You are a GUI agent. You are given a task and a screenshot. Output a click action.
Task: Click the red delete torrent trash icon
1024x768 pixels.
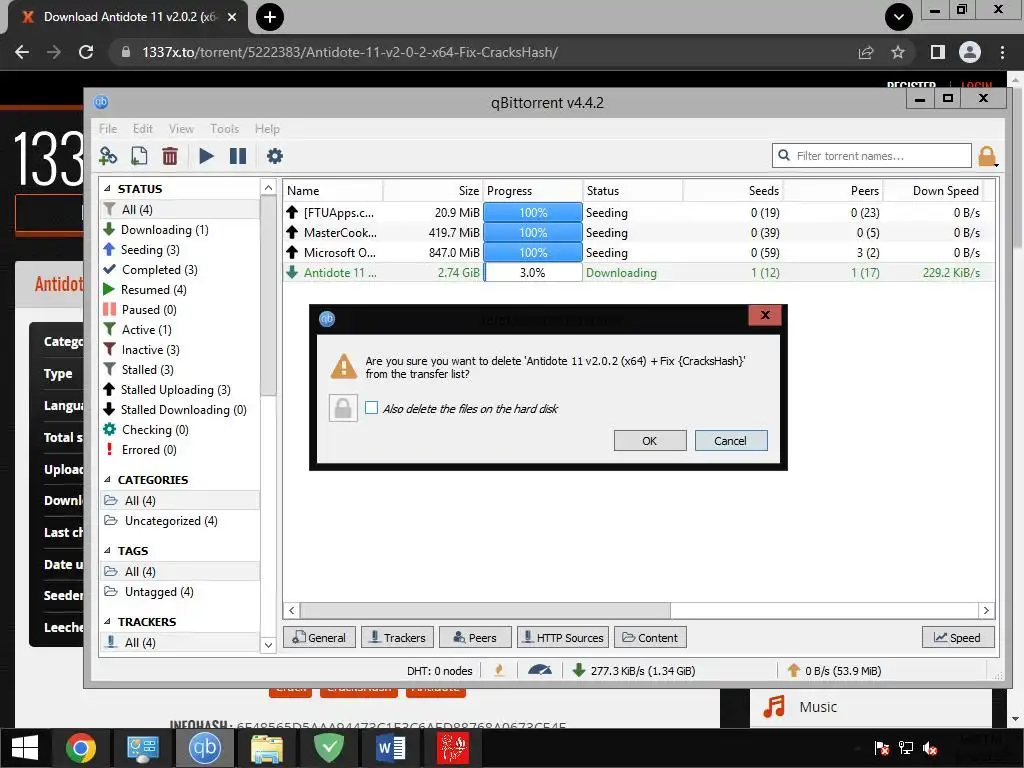[x=170, y=156]
